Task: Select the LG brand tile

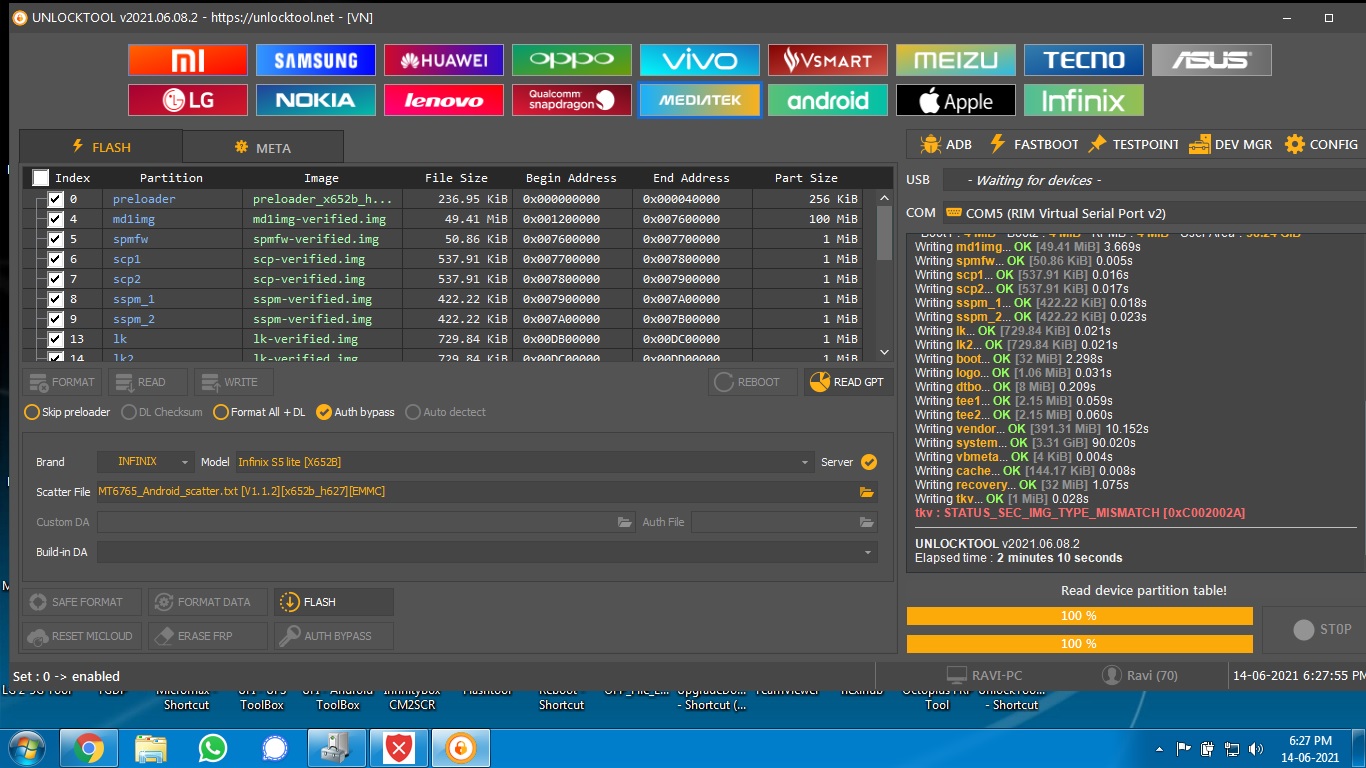Action: [188, 100]
